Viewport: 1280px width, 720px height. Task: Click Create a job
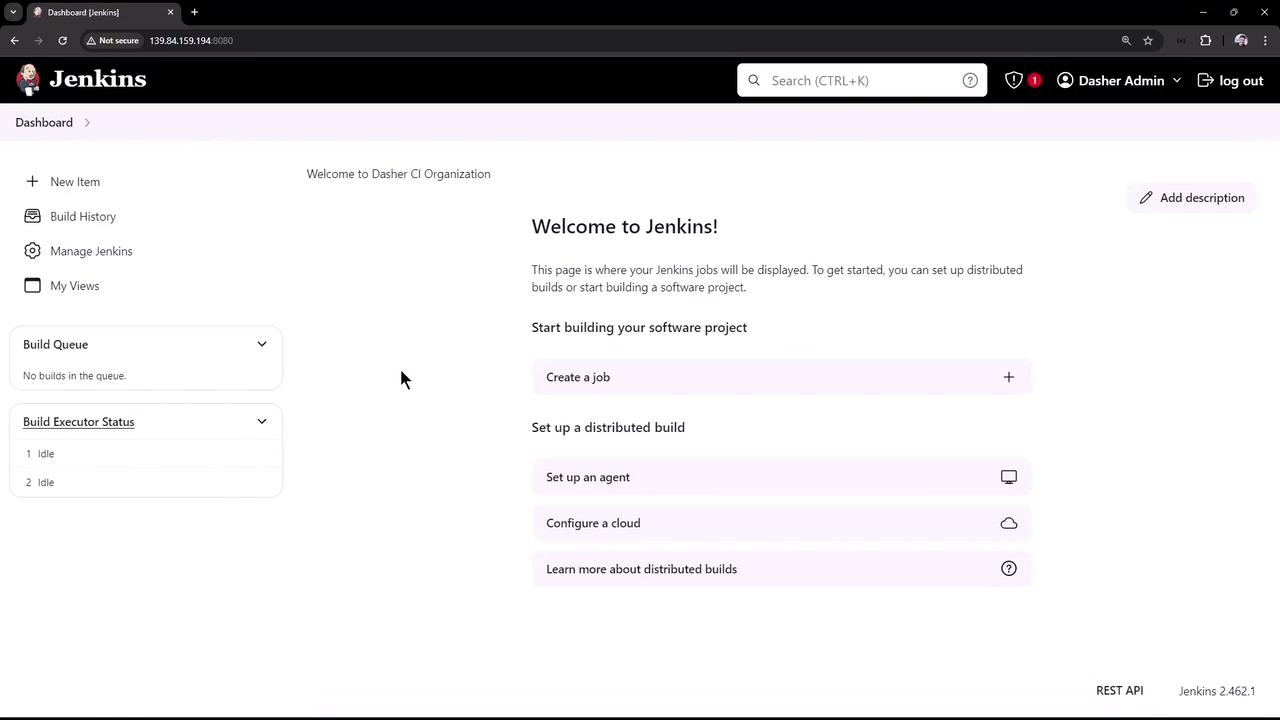[x=781, y=377]
